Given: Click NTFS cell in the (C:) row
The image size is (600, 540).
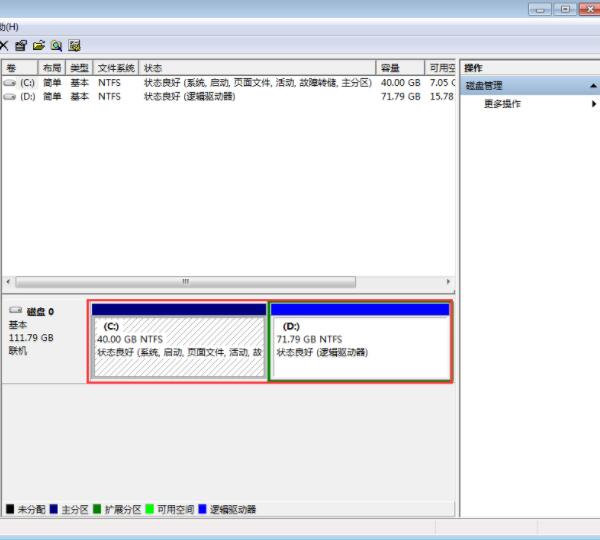Looking at the screenshot, I should (x=109, y=83).
